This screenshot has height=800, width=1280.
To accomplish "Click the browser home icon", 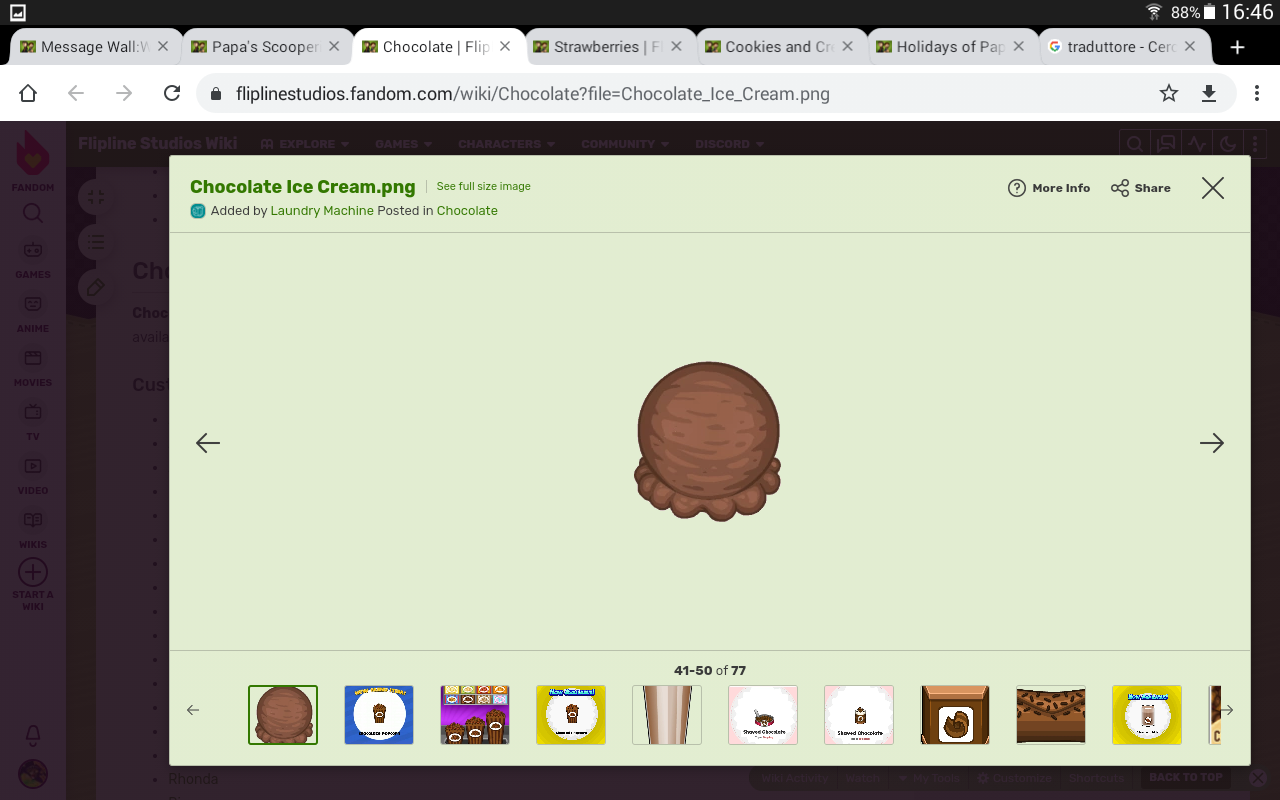I will pos(28,93).
